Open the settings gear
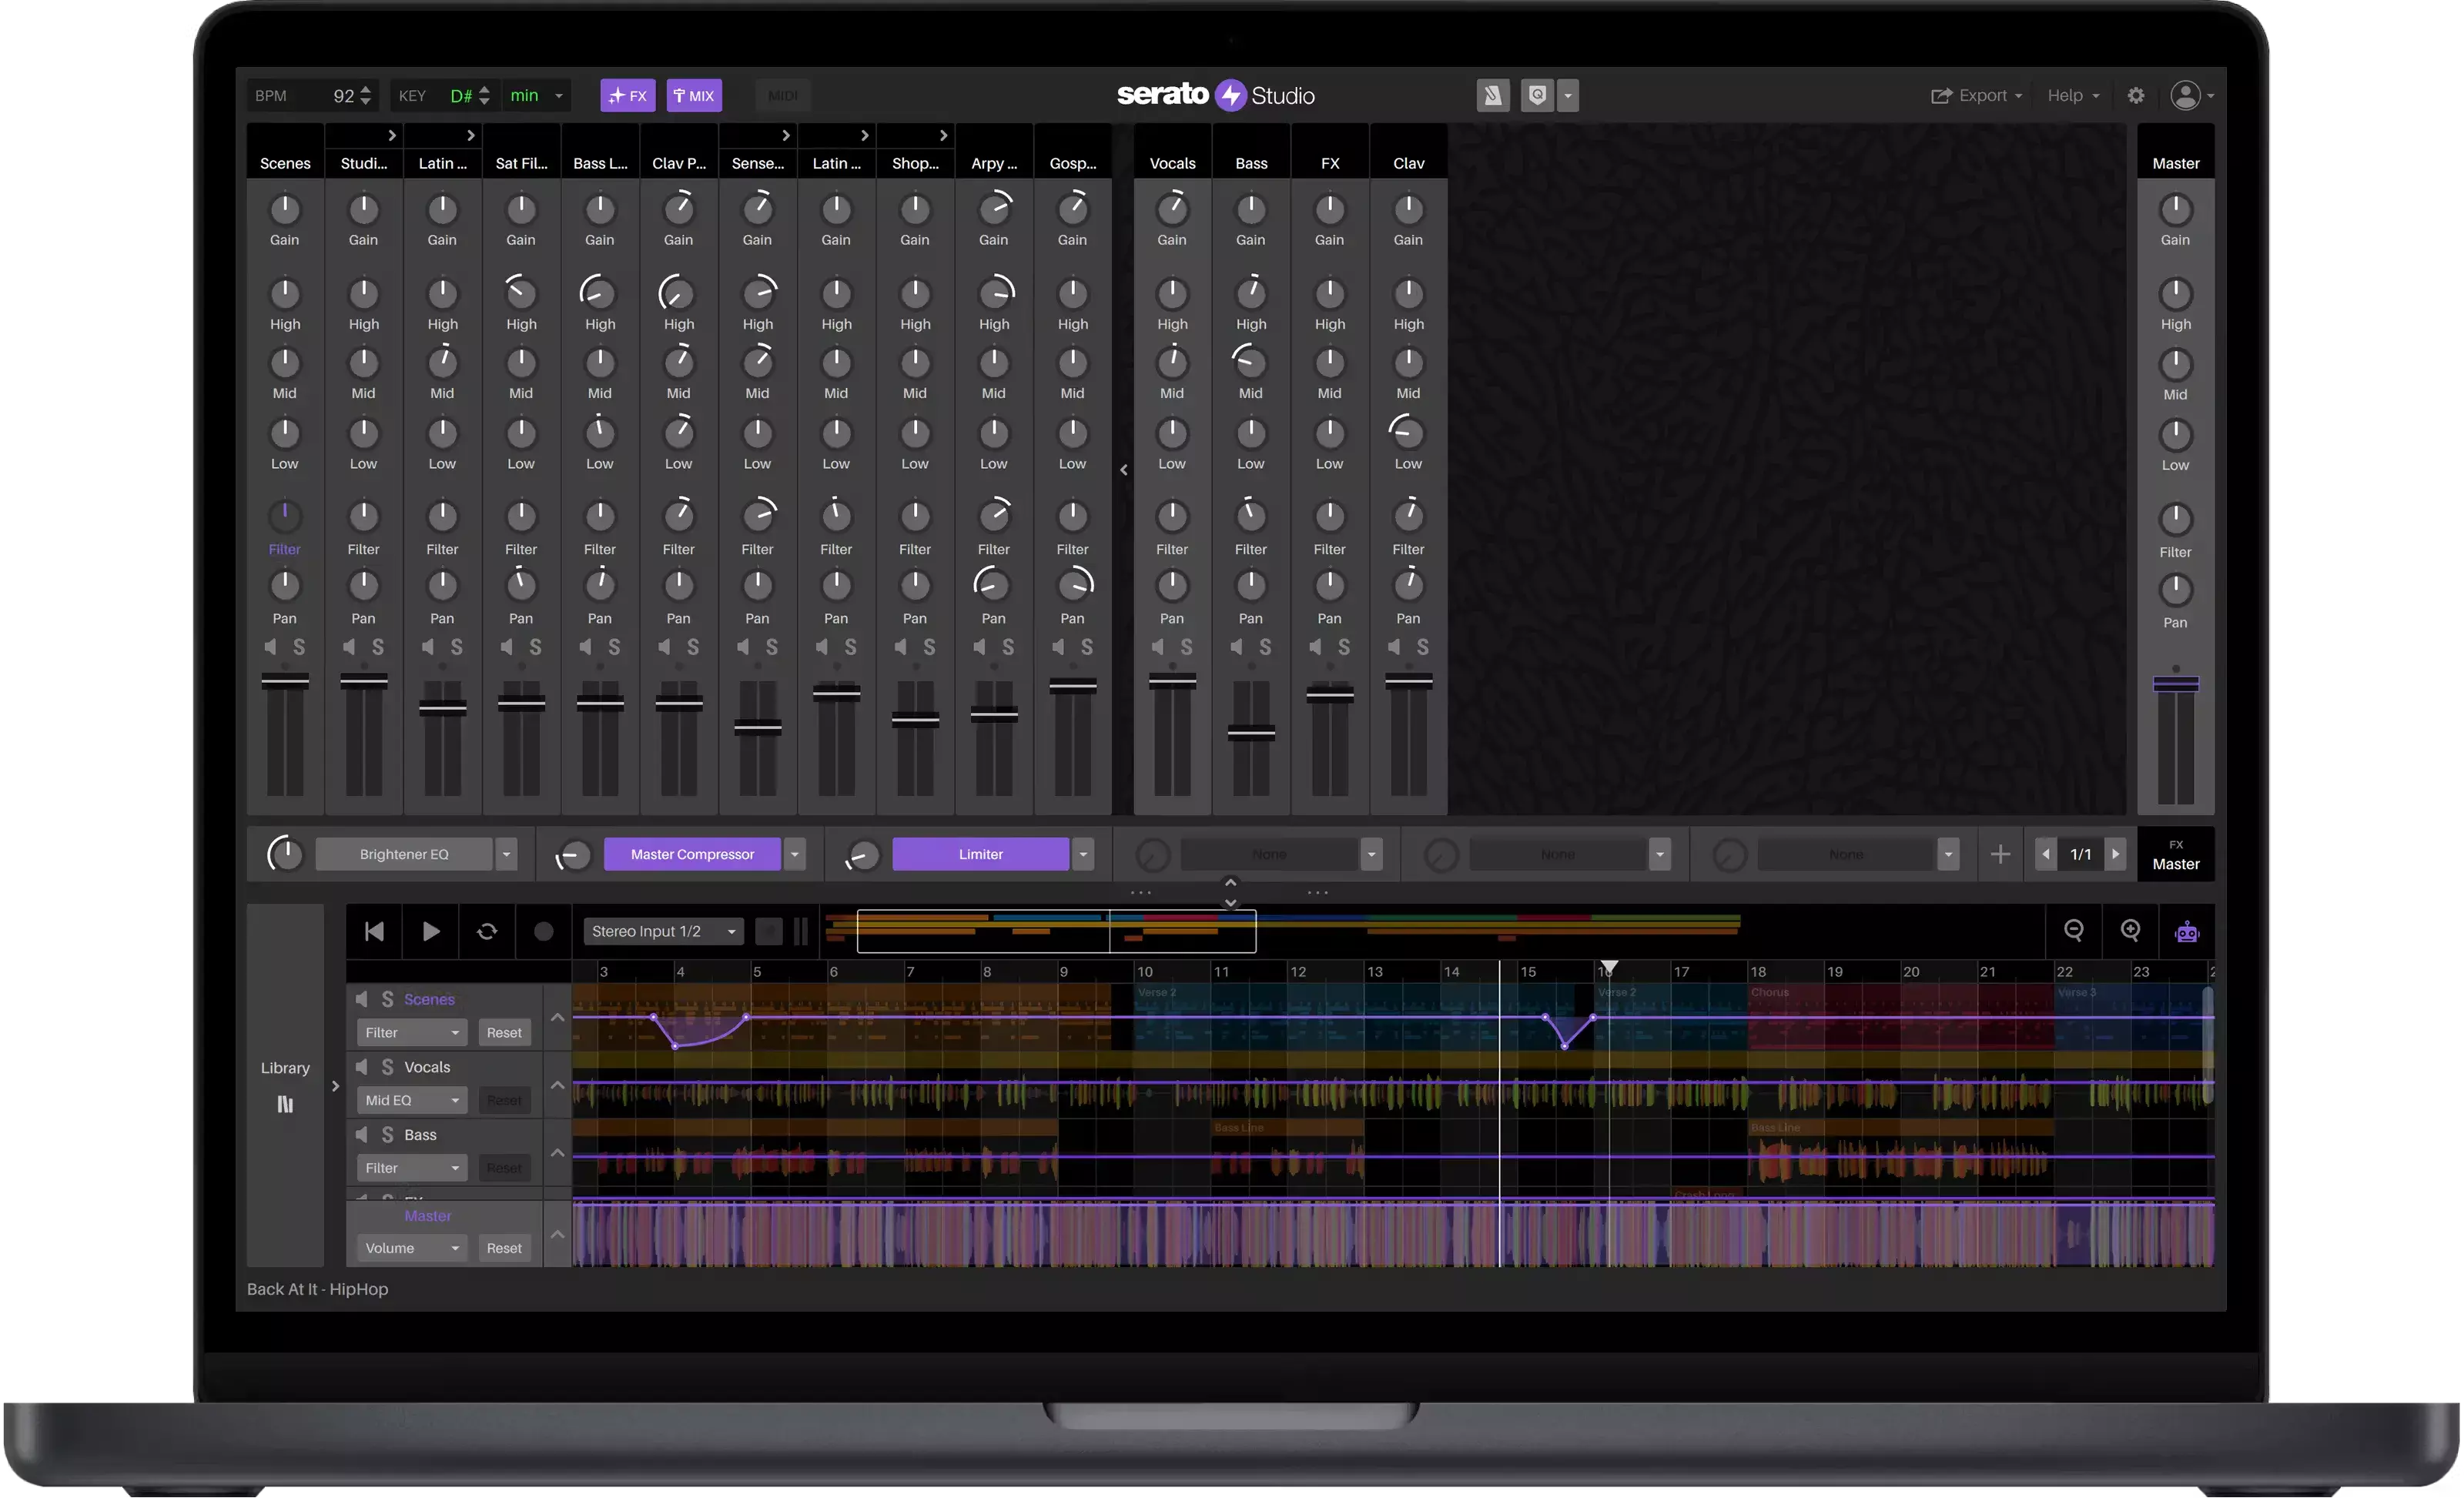2464x1498 pixels. click(x=2135, y=96)
